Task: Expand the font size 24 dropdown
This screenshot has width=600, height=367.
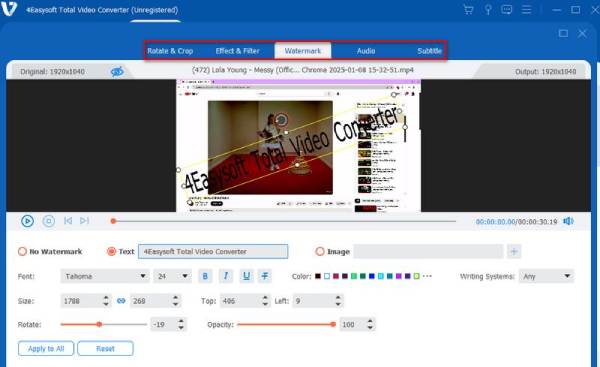Action: pyautogui.click(x=172, y=276)
